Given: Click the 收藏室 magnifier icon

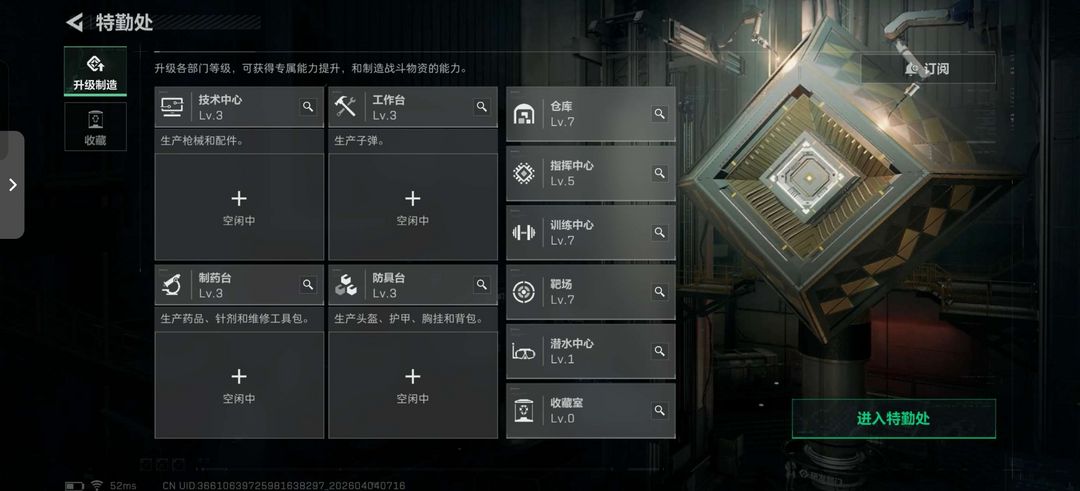Looking at the screenshot, I should click(659, 410).
